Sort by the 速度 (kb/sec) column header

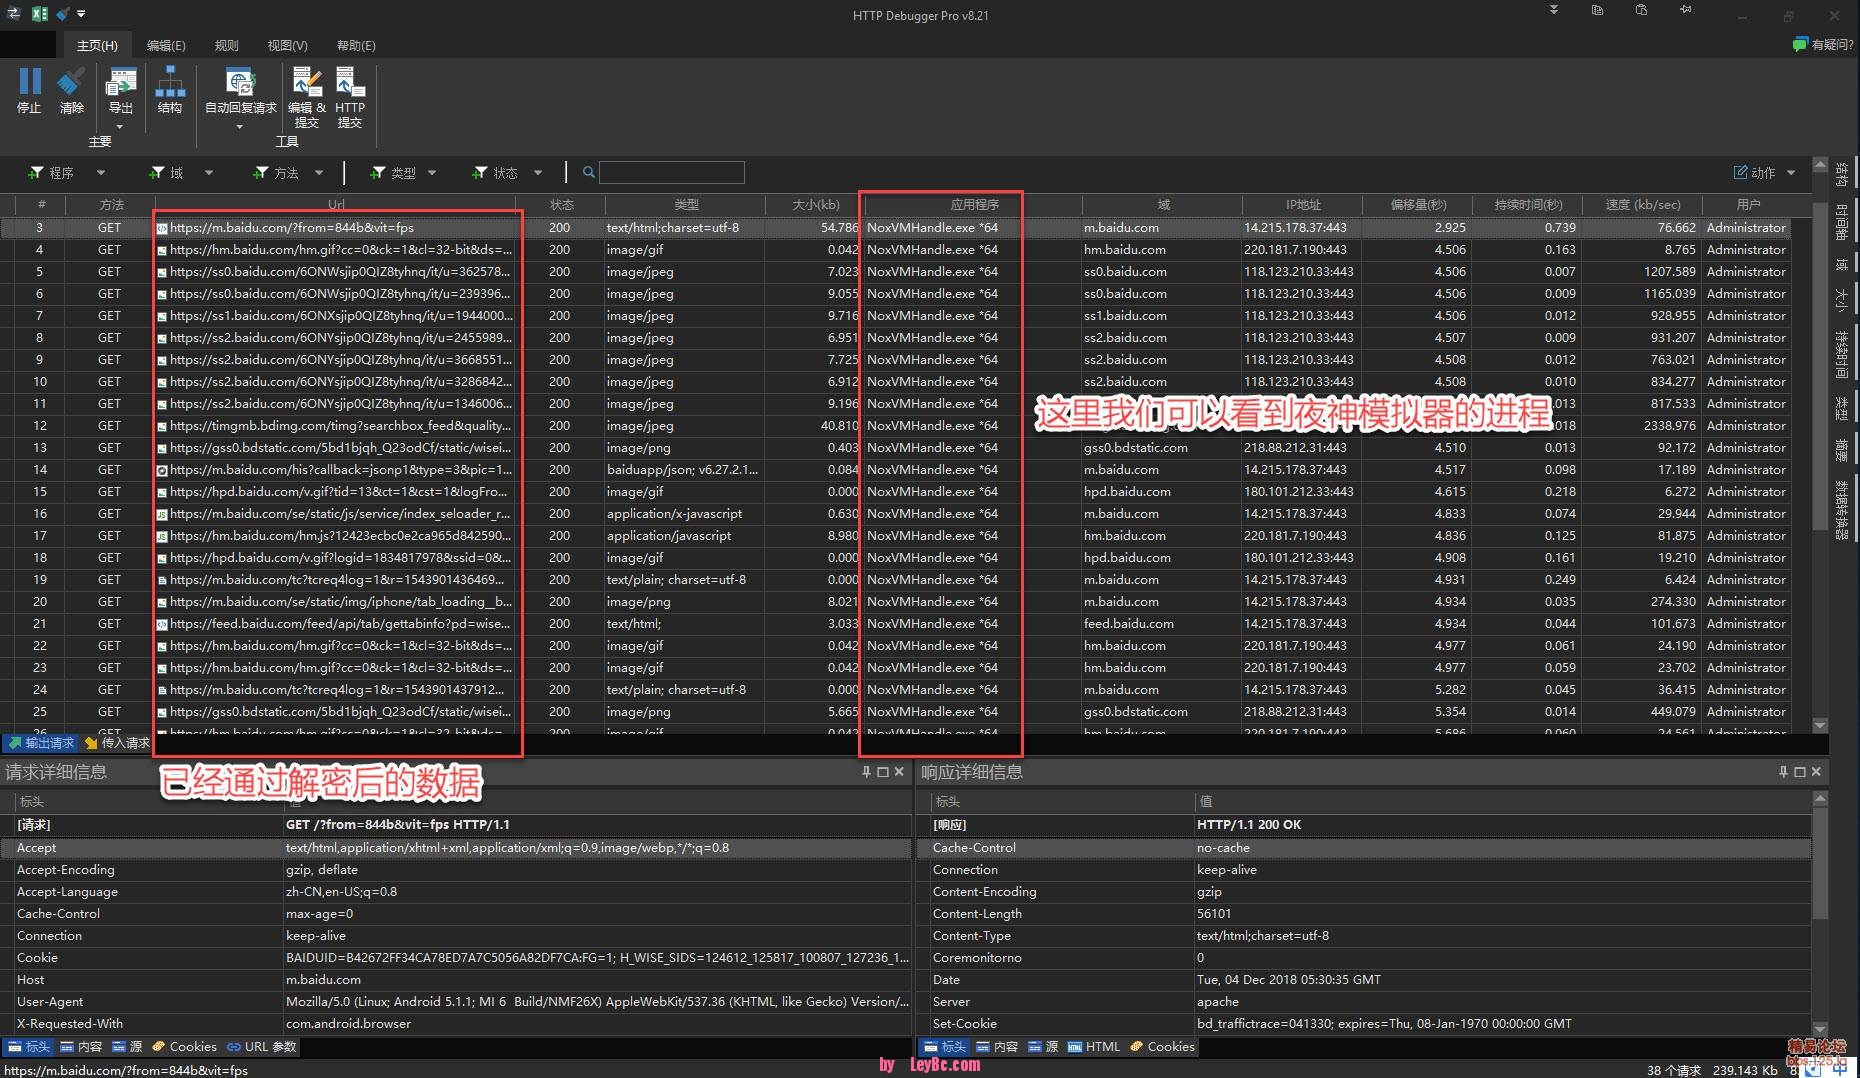point(1642,204)
